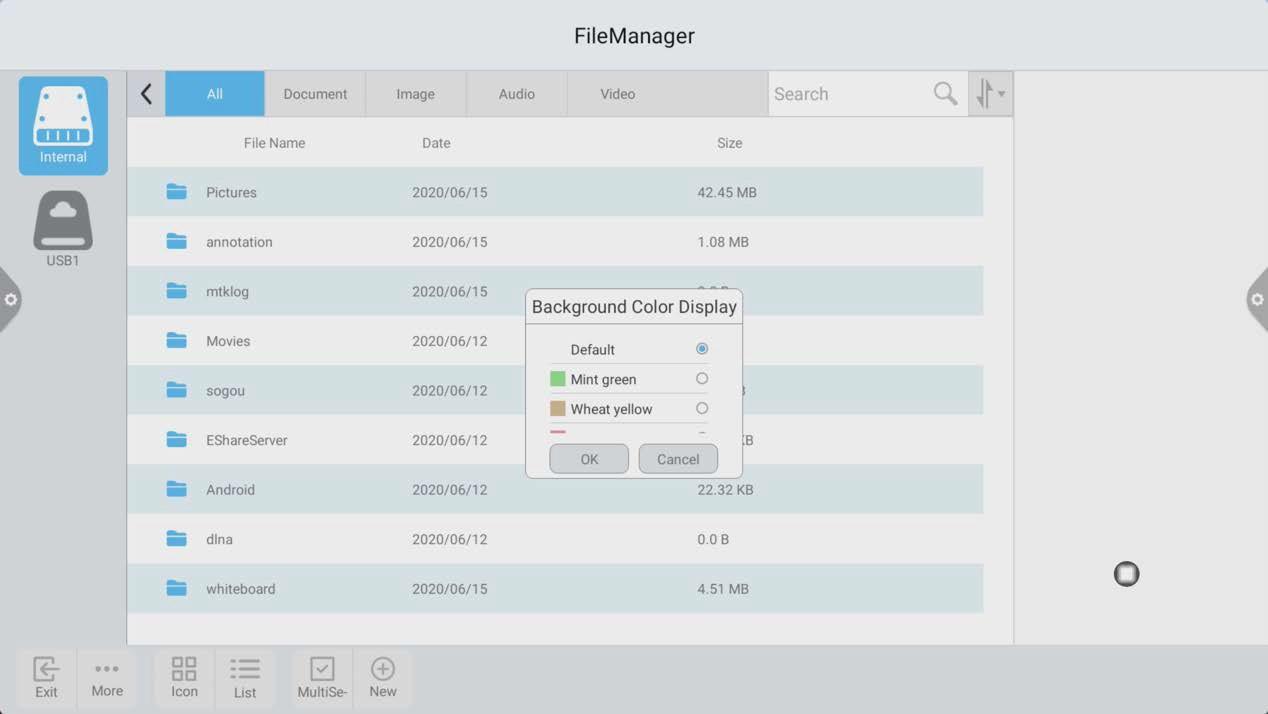Open the More options menu icon
1268x714 pixels.
click(107, 677)
